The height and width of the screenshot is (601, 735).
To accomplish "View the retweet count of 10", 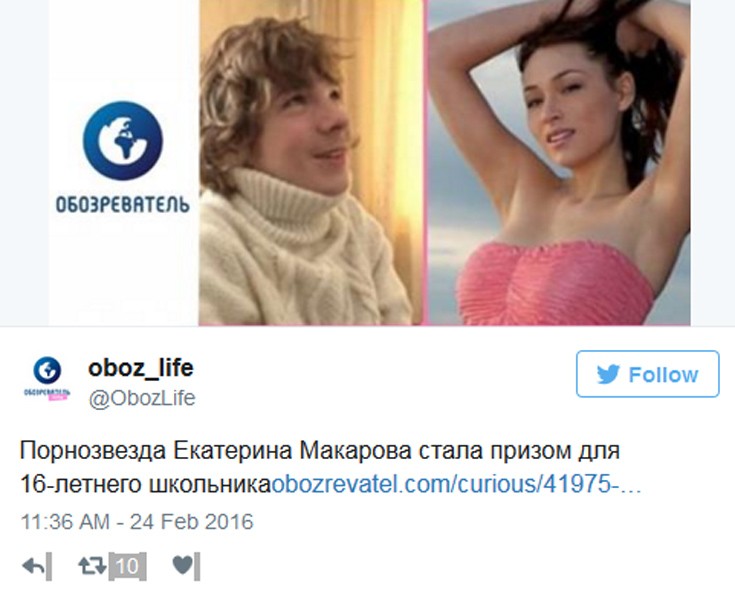I will (x=127, y=566).
